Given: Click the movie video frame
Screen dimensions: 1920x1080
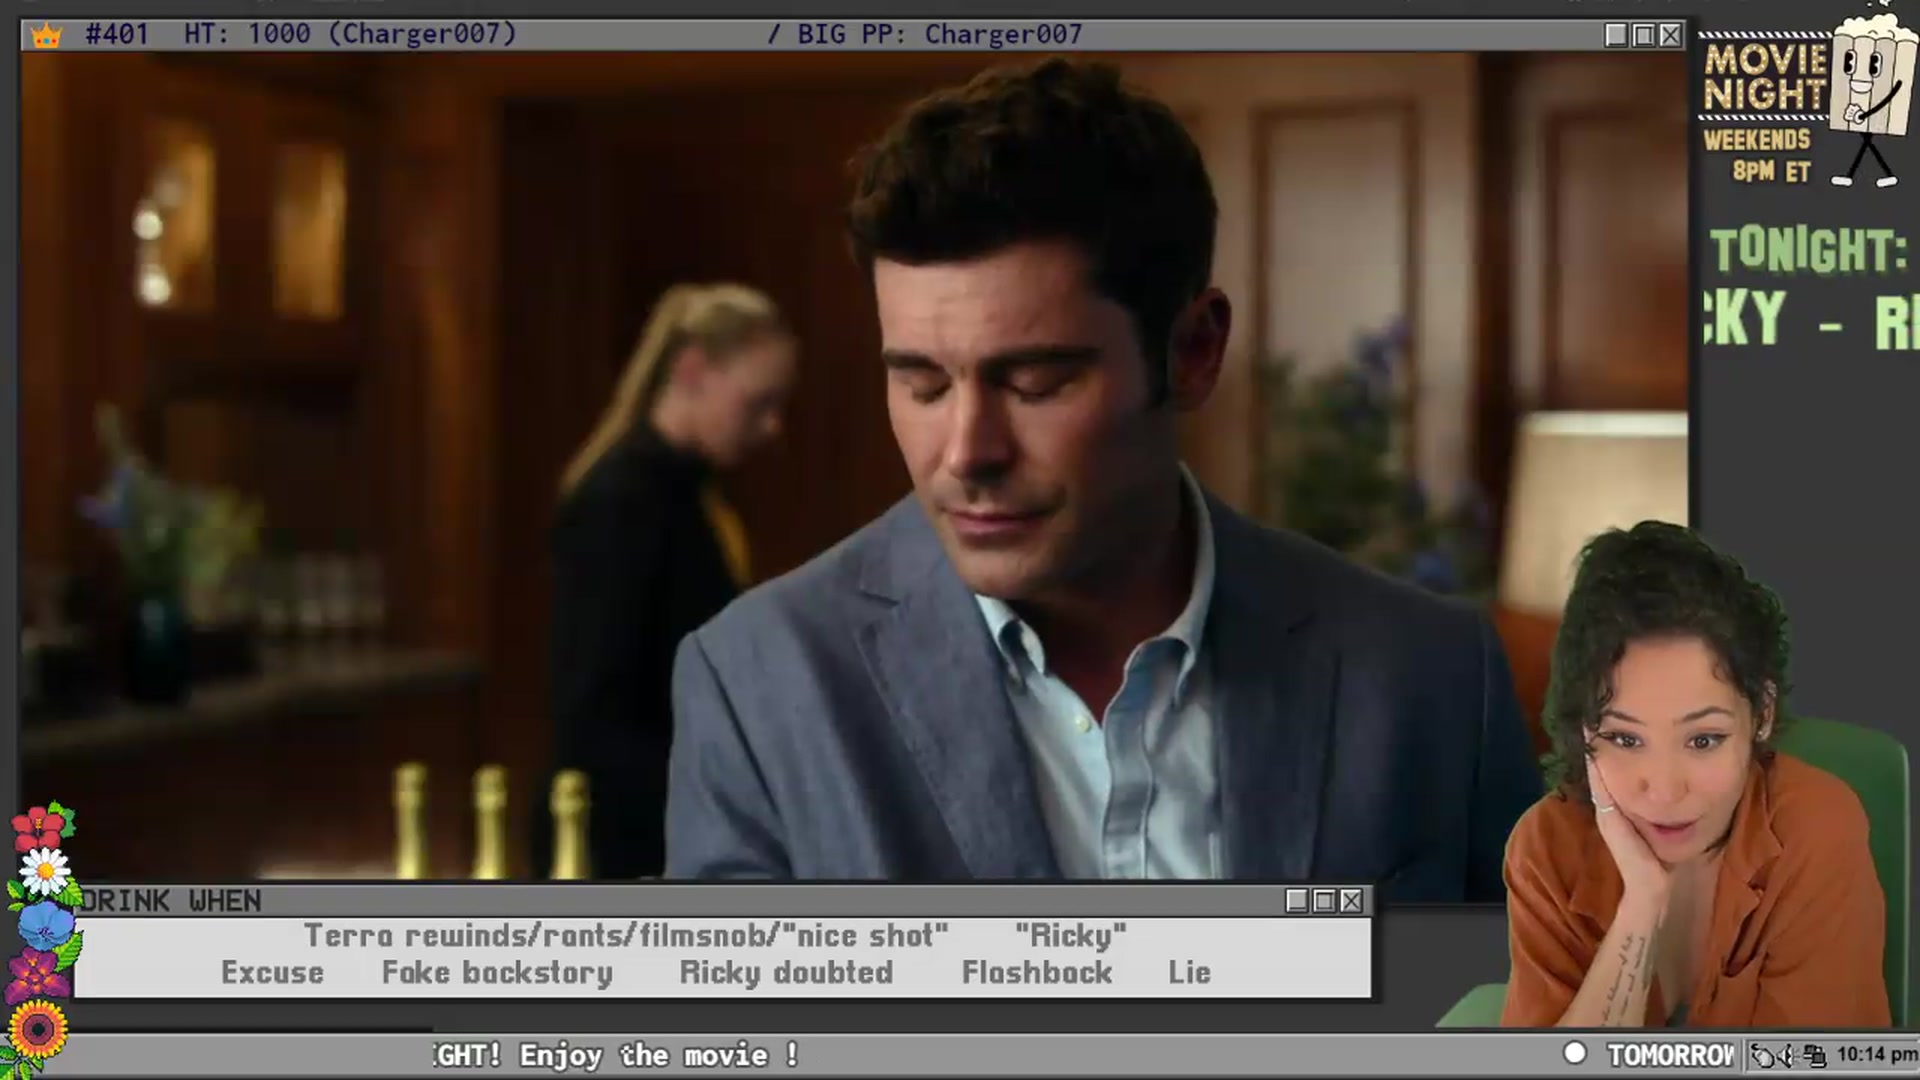Looking at the screenshot, I should pyautogui.click(x=853, y=465).
